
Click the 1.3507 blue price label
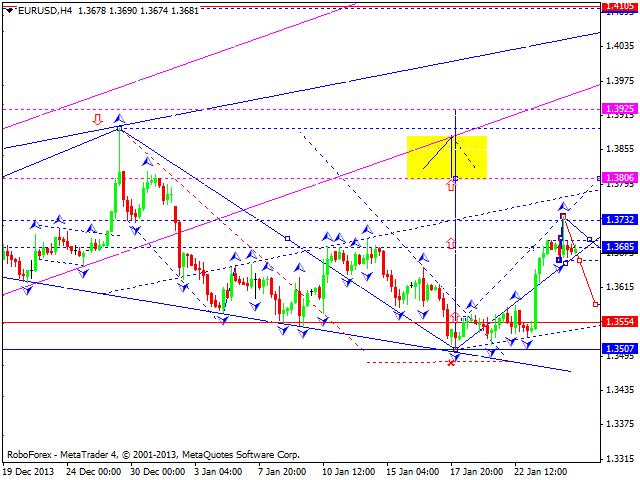[616, 349]
